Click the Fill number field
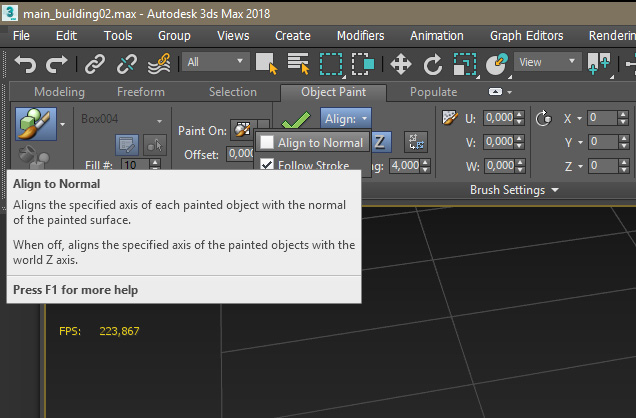Image resolution: width=636 pixels, height=418 pixels. click(135, 165)
